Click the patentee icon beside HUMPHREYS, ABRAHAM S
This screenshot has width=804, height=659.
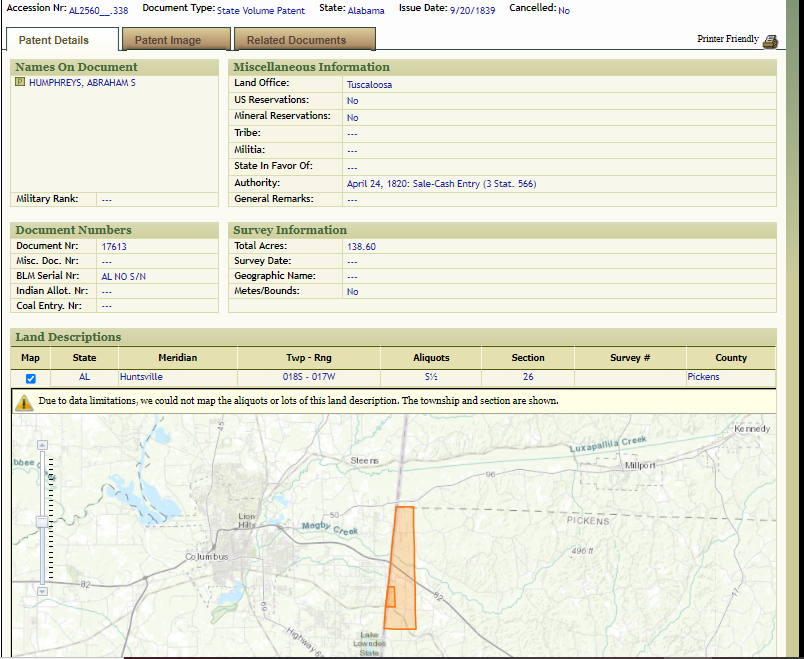[20, 83]
